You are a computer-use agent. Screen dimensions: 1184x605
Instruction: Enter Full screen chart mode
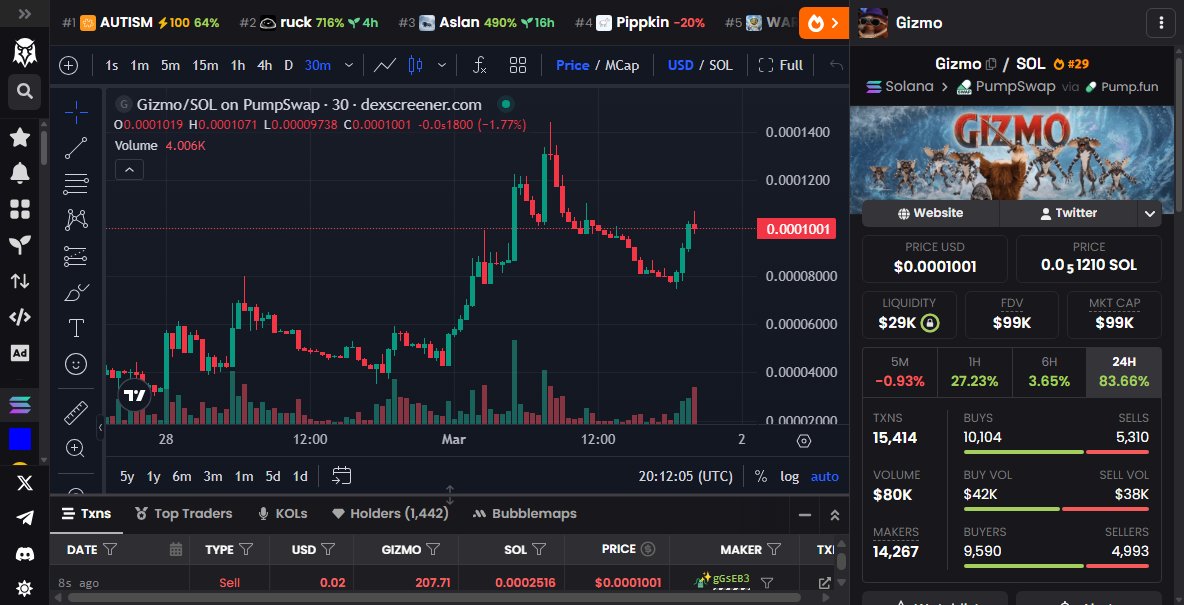[x=780, y=65]
